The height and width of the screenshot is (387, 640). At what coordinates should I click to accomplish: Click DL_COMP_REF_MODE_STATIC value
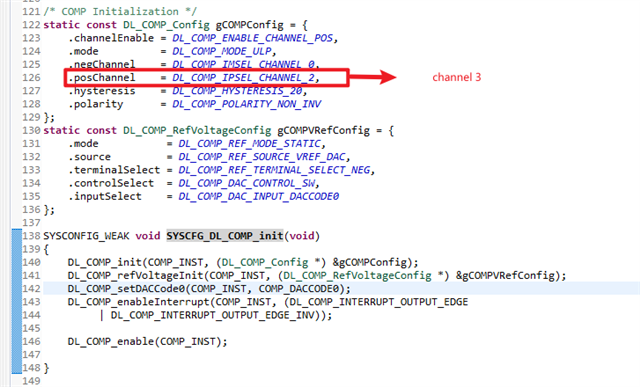click(x=250, y=144)
